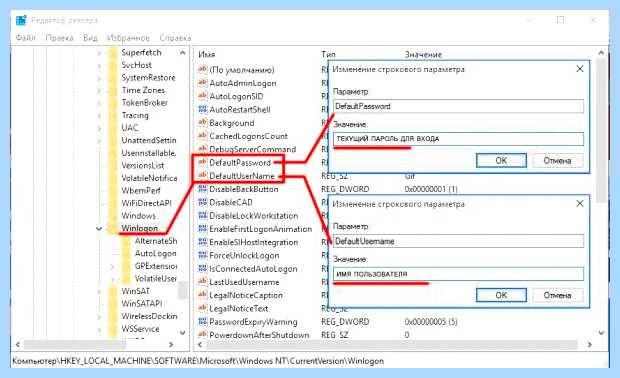This screenshot has width=620, height=378.
Task: Cancel the DefaultUsername dialog with Отмена
Action: point(558,295)
